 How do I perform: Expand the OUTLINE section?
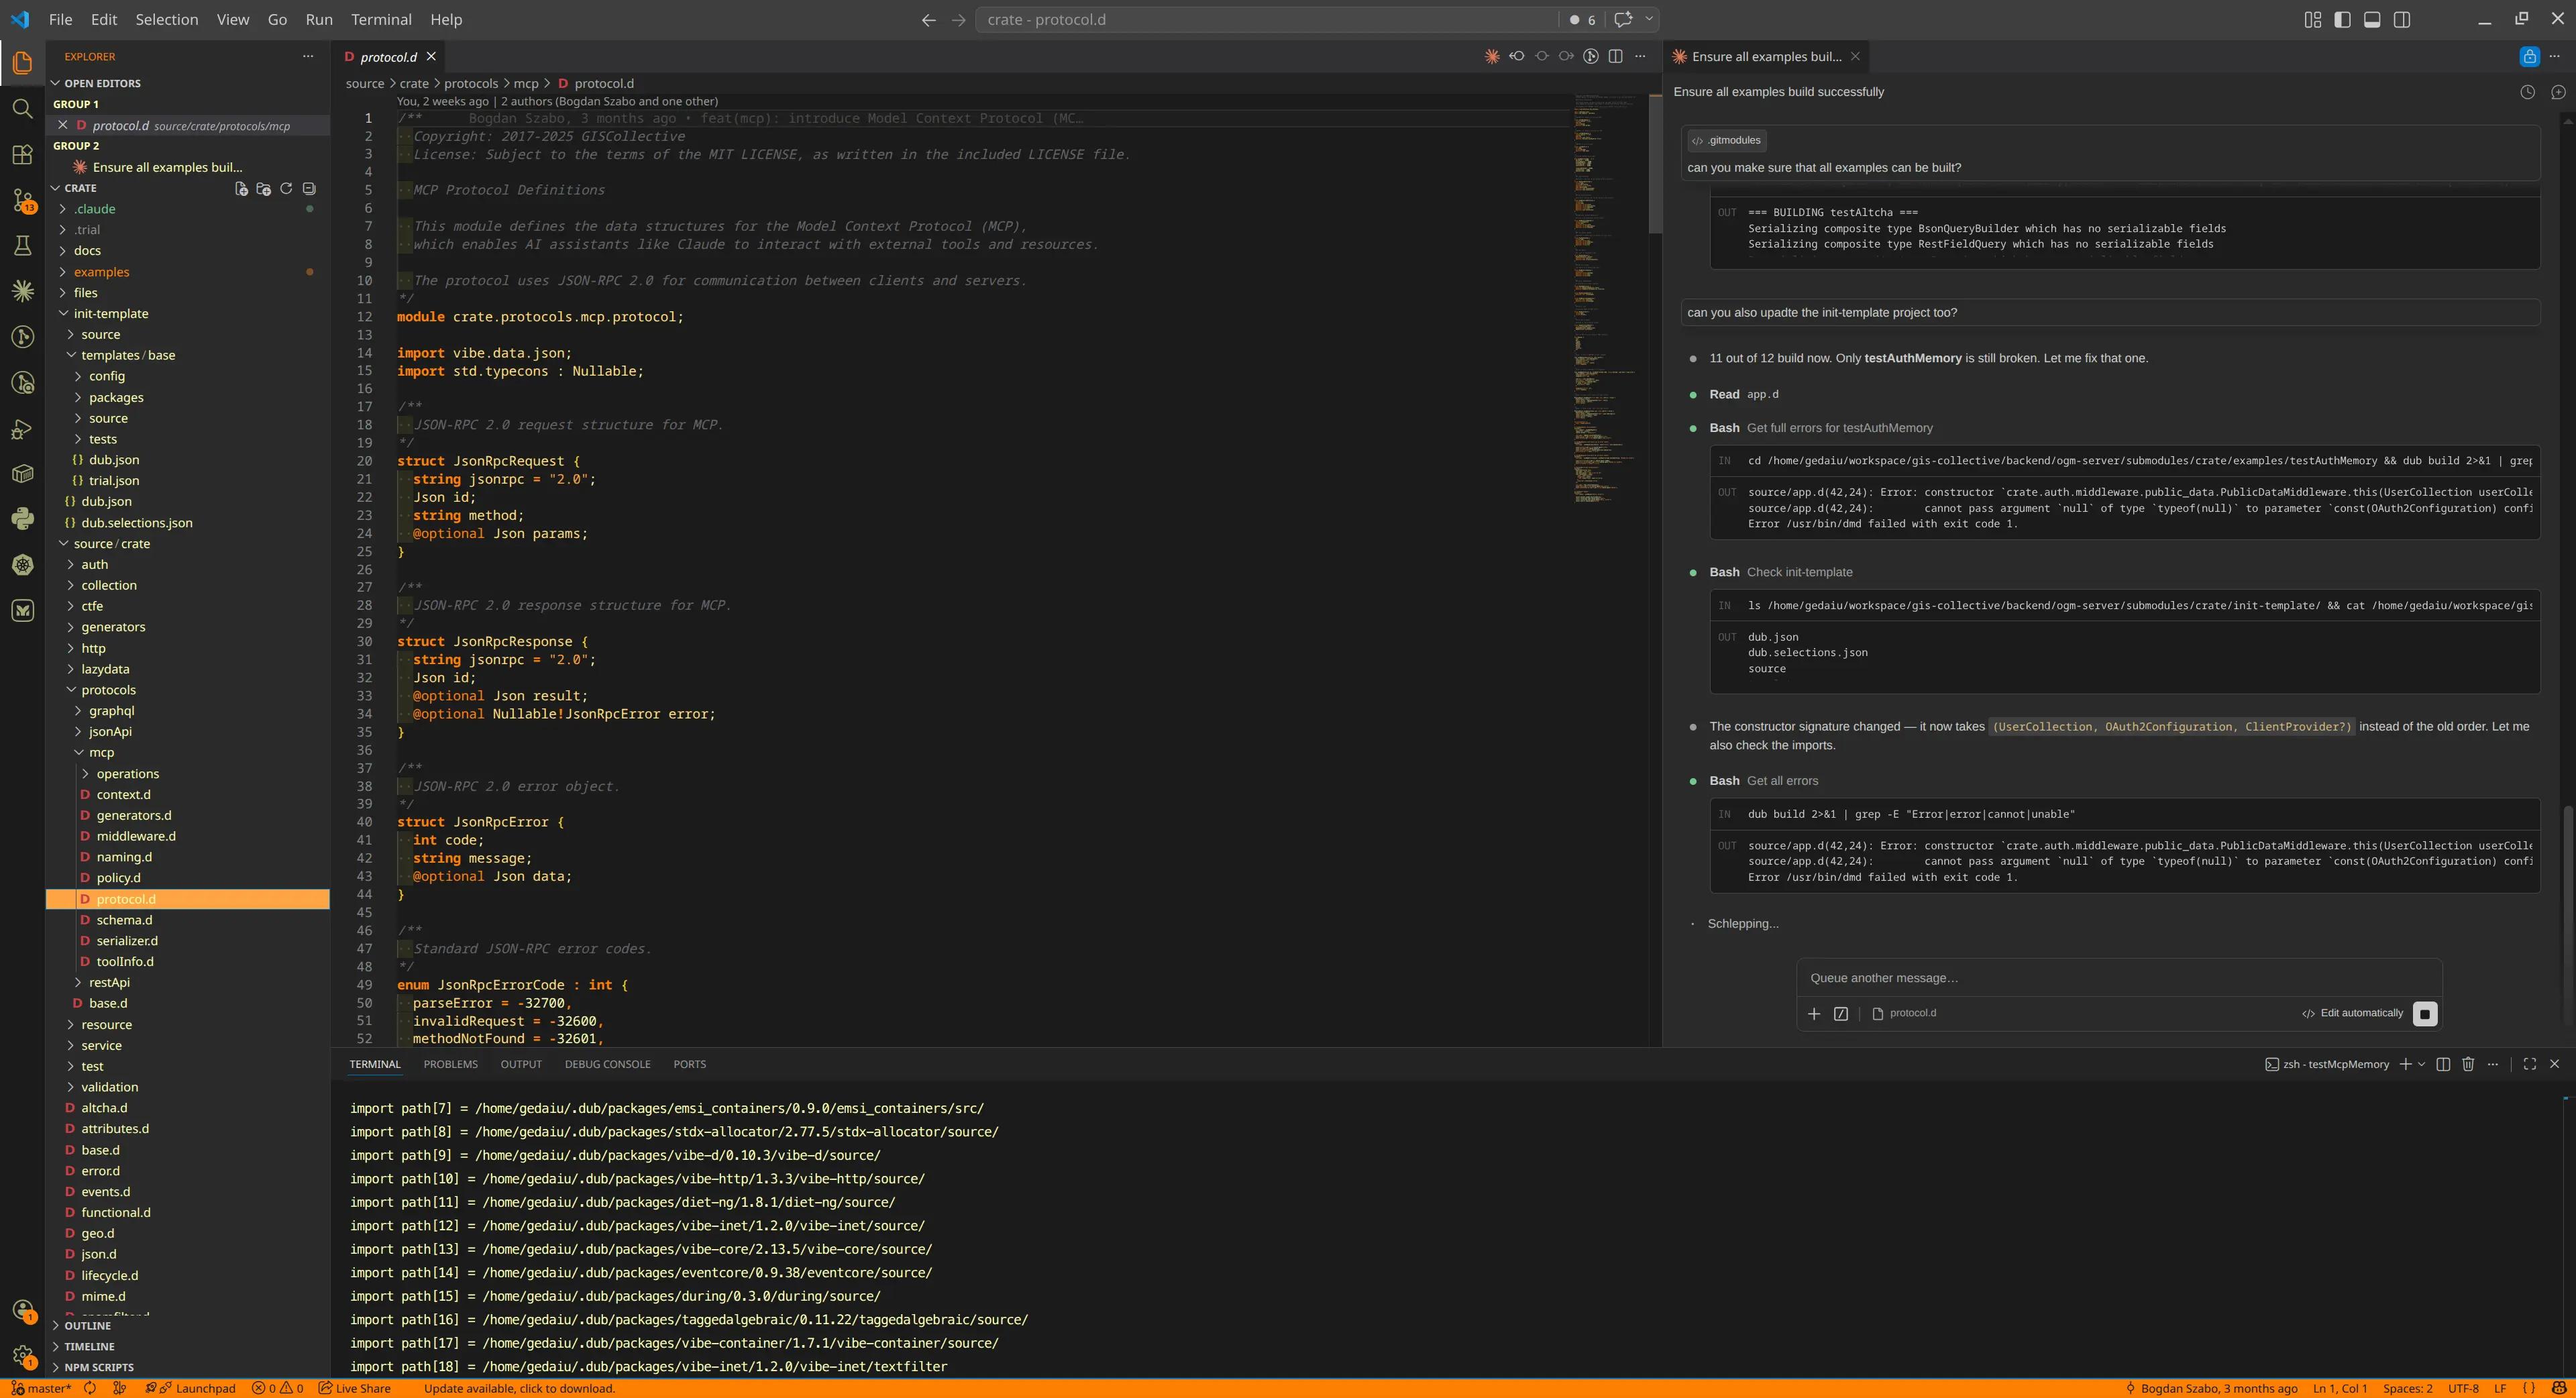click(88, 1325)
